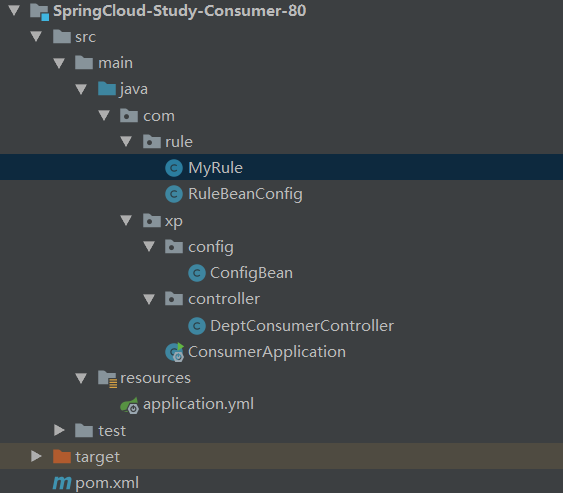Select the main folder label
Image resolution: width=563 pixels, height=493 pixels.
(116, 63)
